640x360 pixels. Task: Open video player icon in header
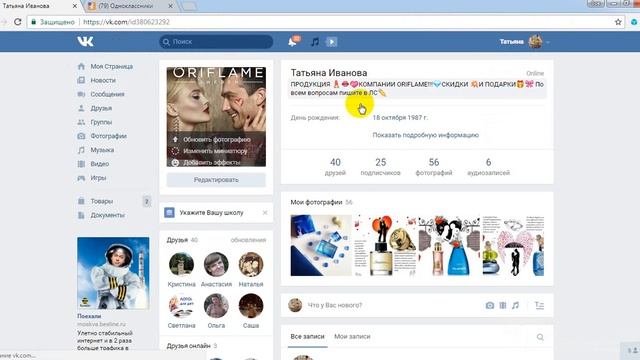click(331, 42)
